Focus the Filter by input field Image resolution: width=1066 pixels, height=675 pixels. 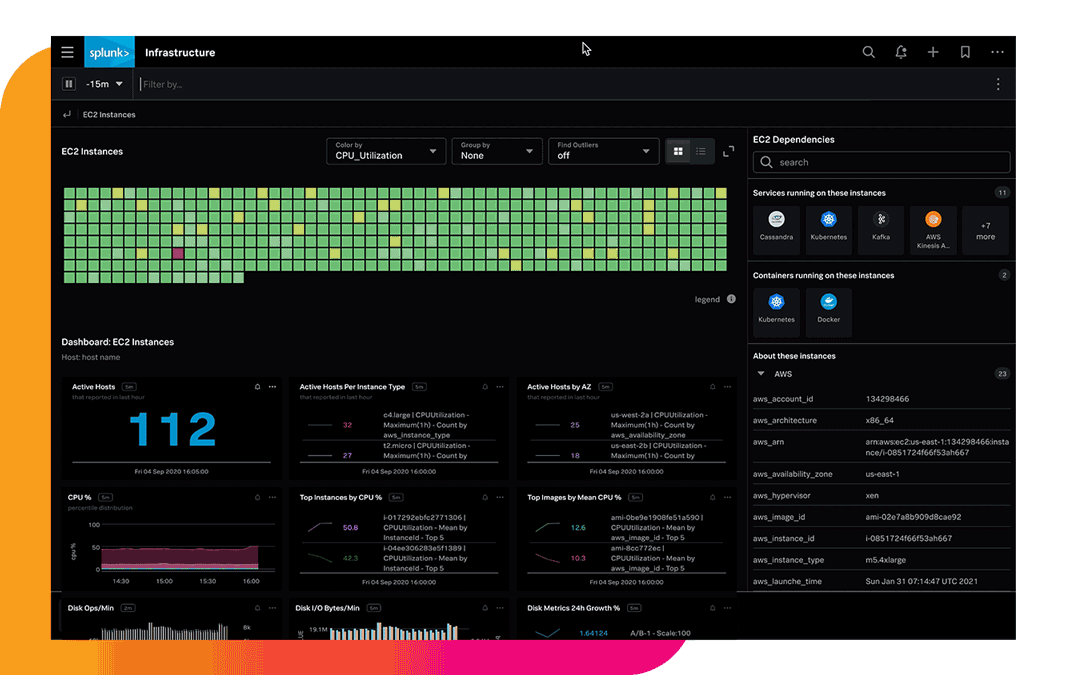[x=564, y=84]
